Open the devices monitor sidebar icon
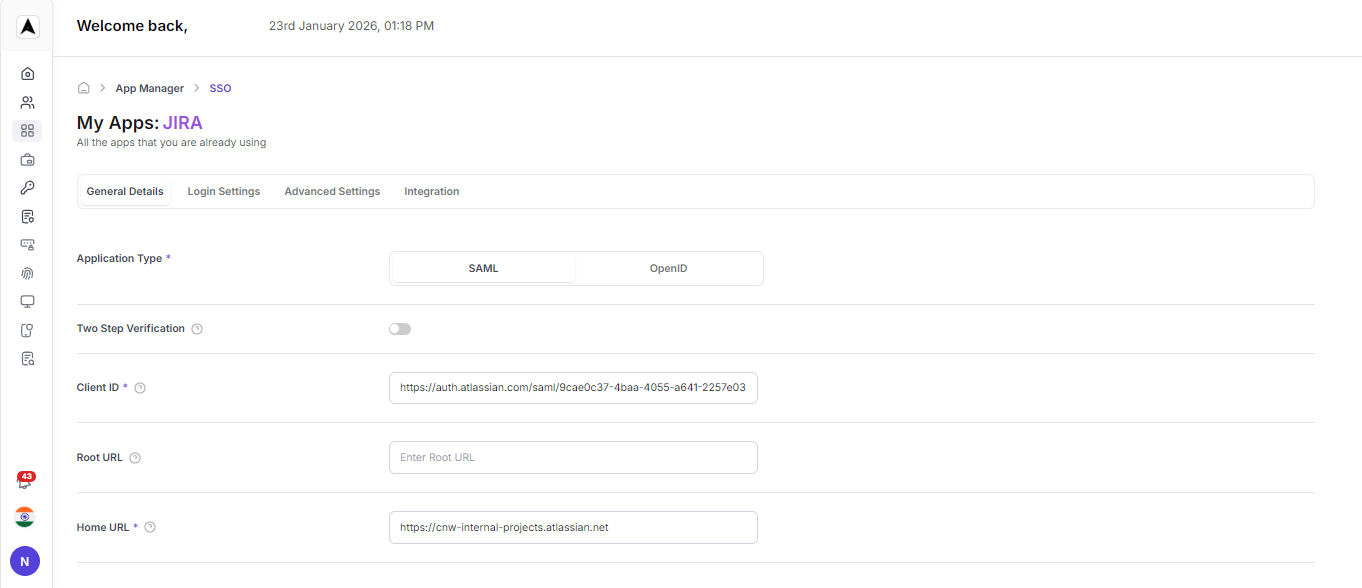The image size is (1362, 588). (27, 301)
